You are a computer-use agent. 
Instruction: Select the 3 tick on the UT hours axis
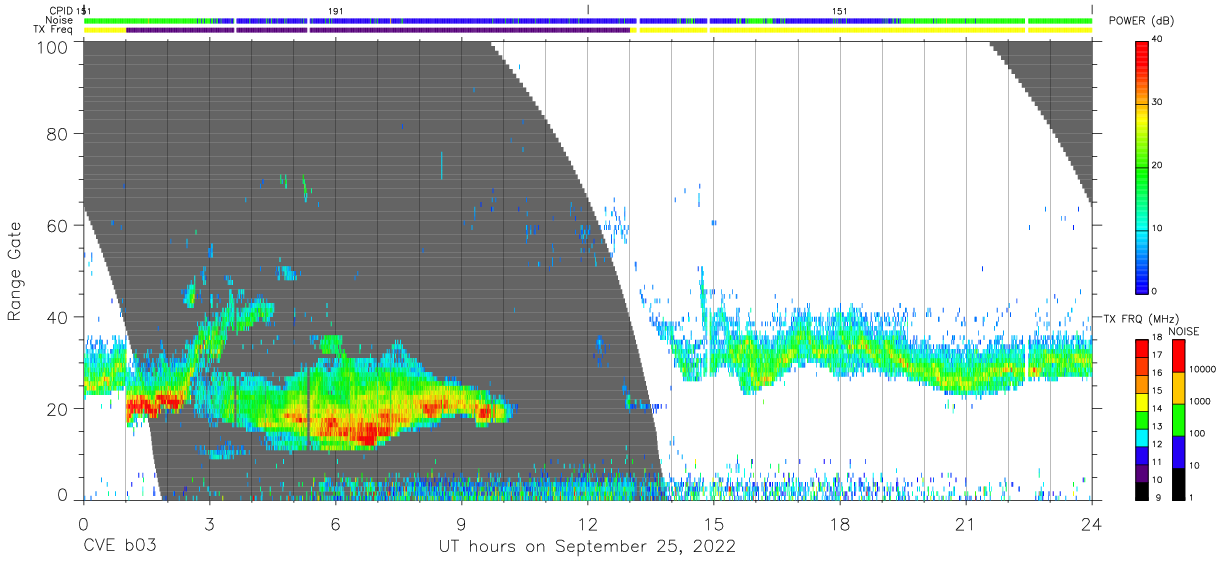[x=209, y=524]
